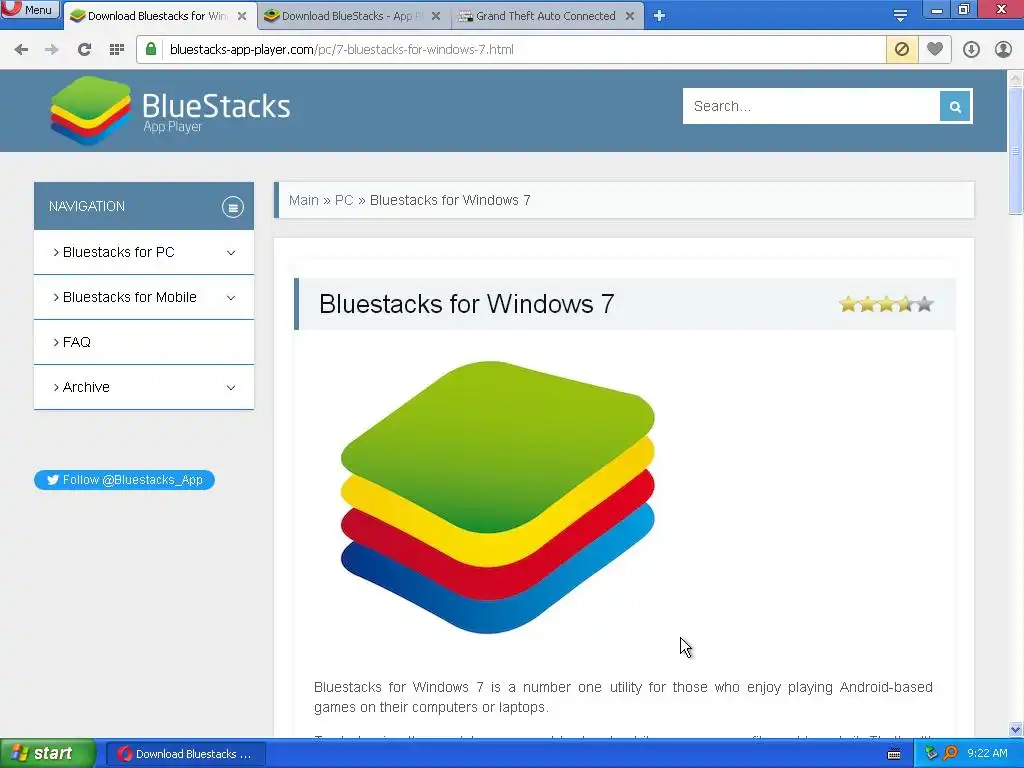This screenshot has width=1024, height=768.
Task: Click the Bluestacks for Windows 7 heading
Action: pyautogui.click(x=466, y=304)
